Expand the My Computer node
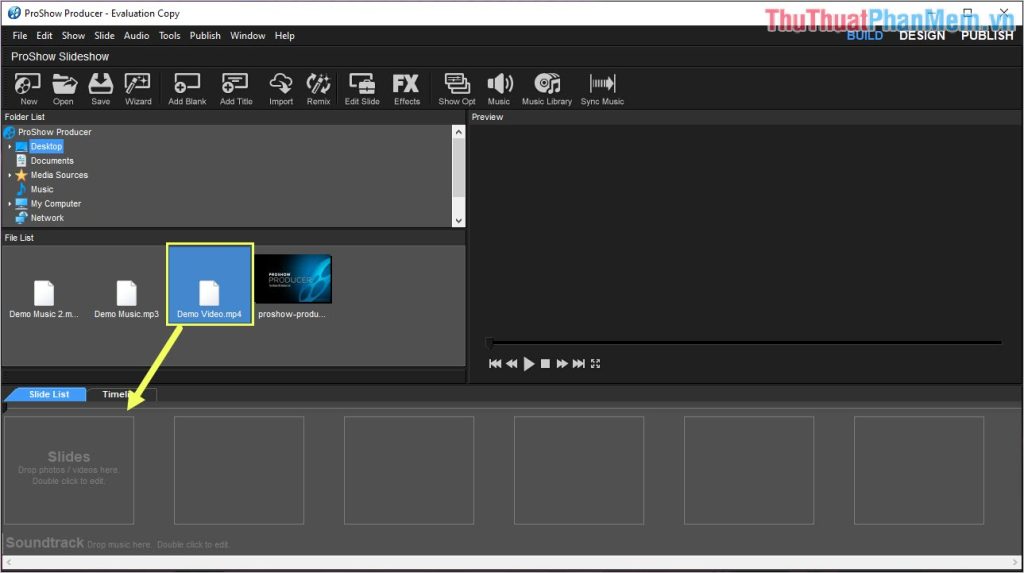Screen dimensions: 1024x573 9,204
